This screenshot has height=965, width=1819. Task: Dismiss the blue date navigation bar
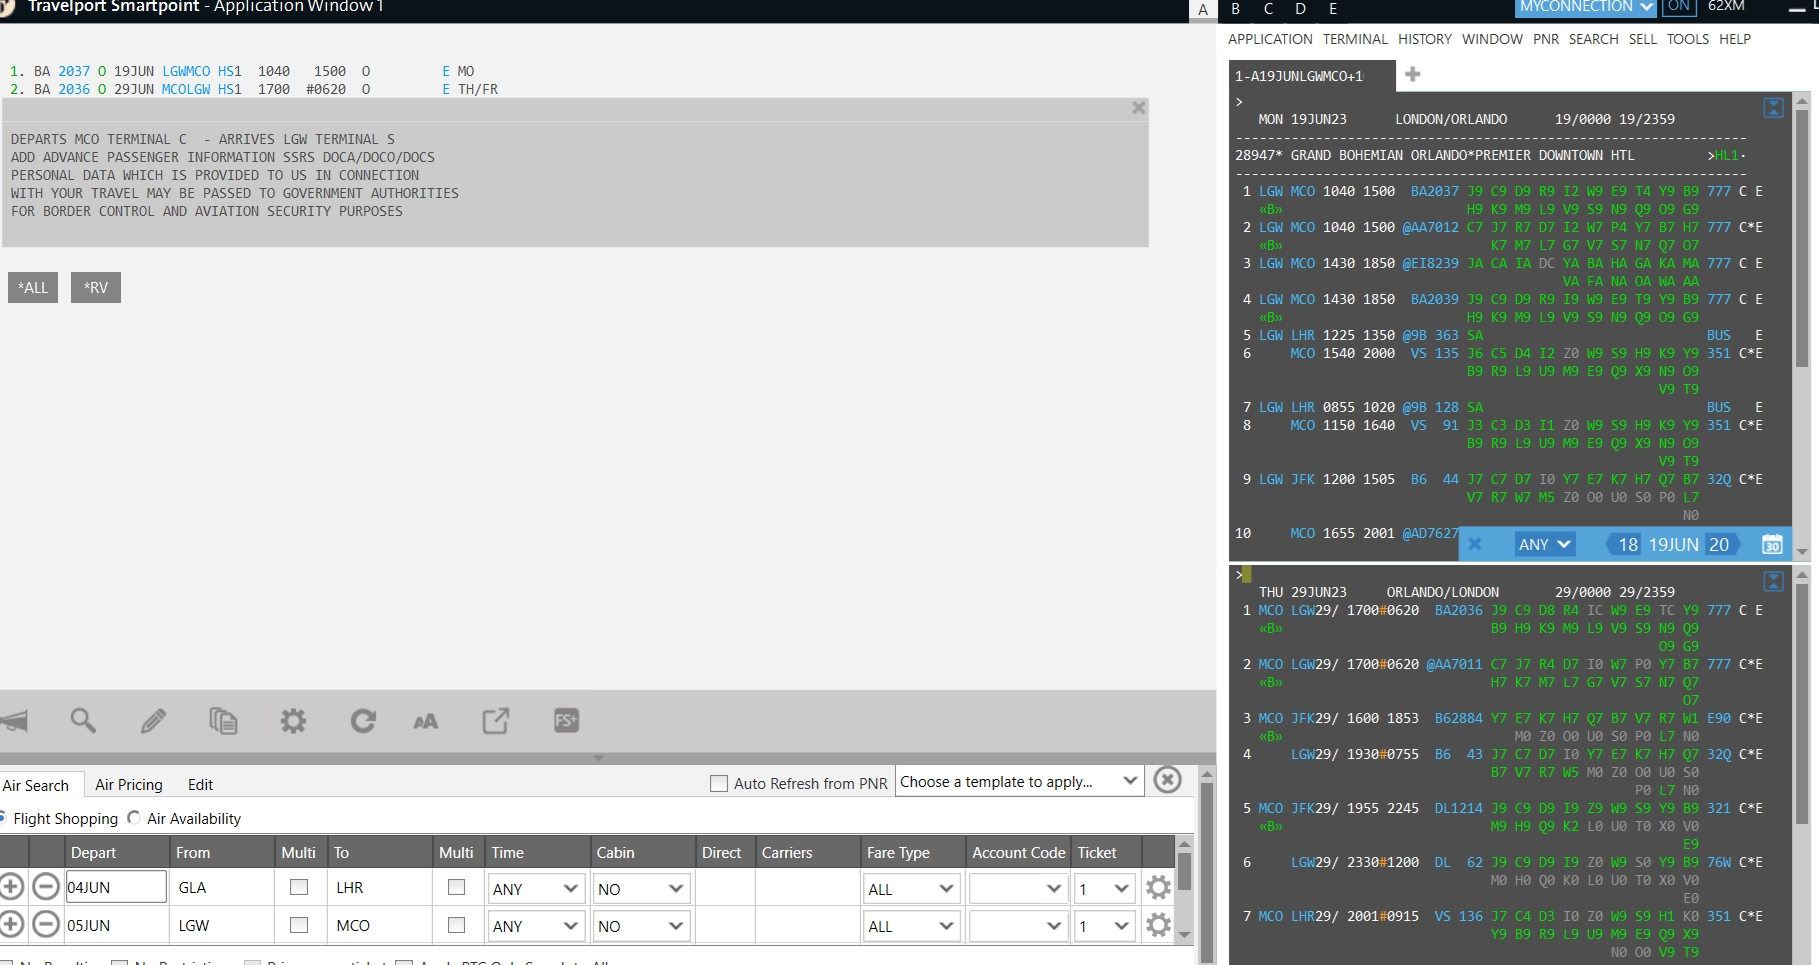pos(1475,544)
